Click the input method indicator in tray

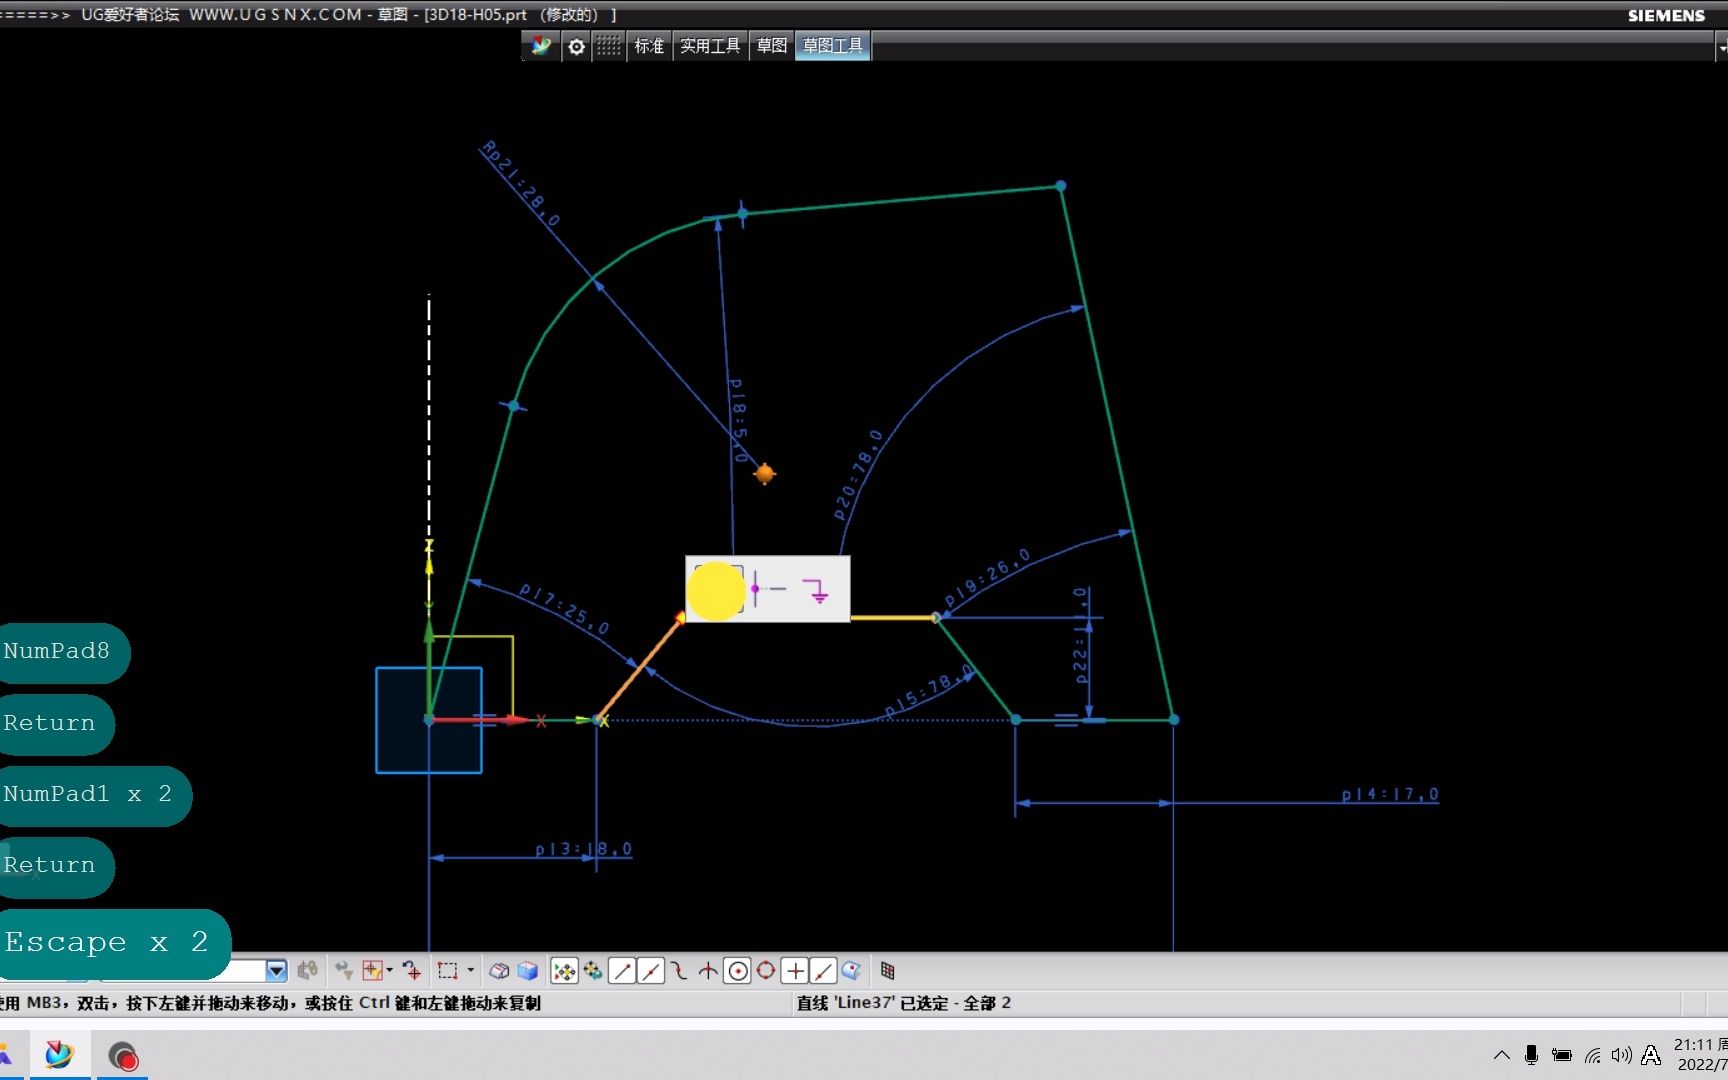point(1651,1055)
